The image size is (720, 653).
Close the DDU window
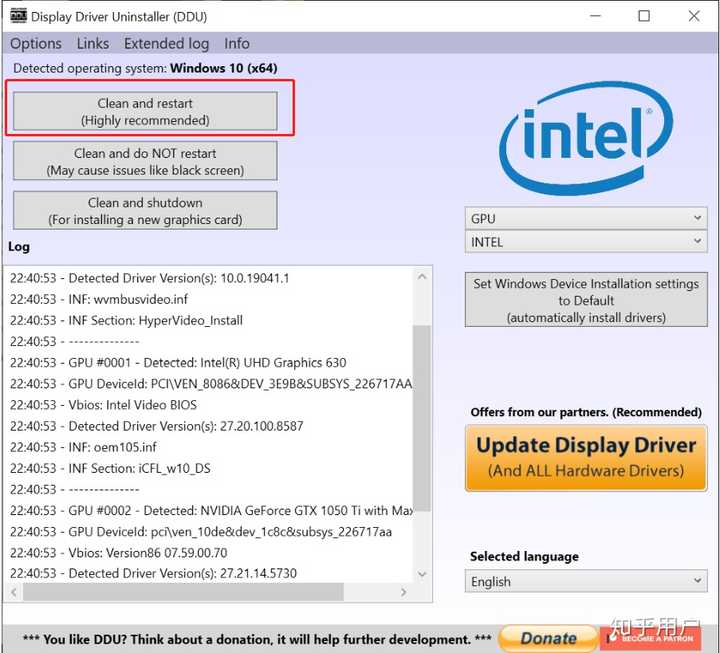(x=694, y=16)
